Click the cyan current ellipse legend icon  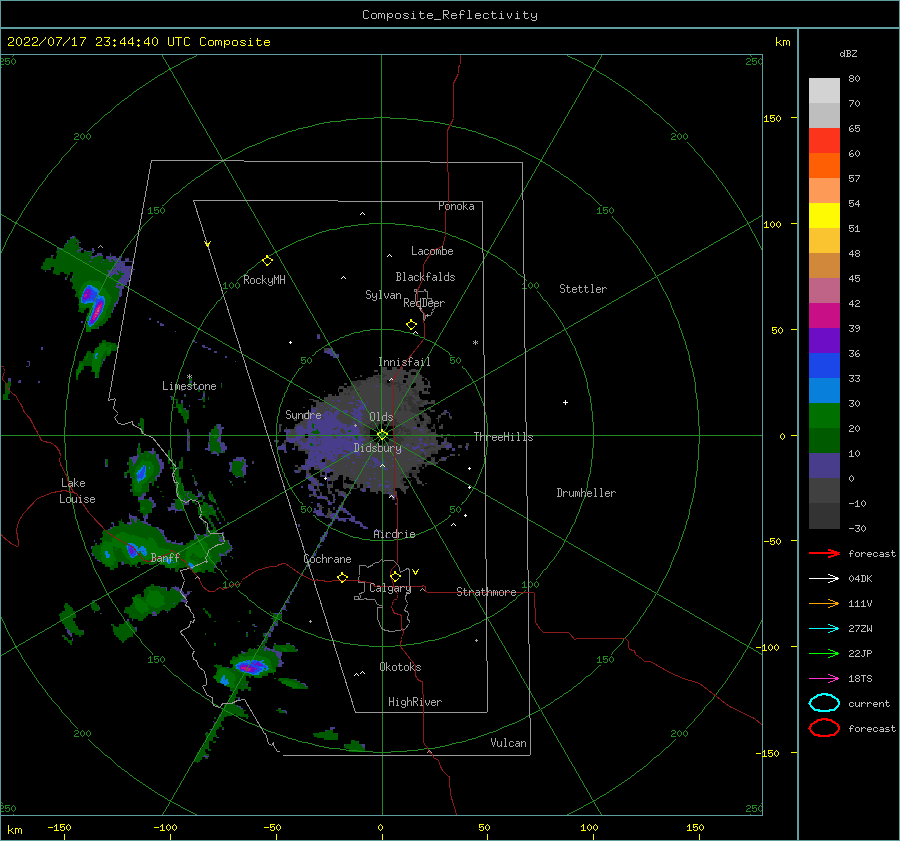click(x=824, y=703)
